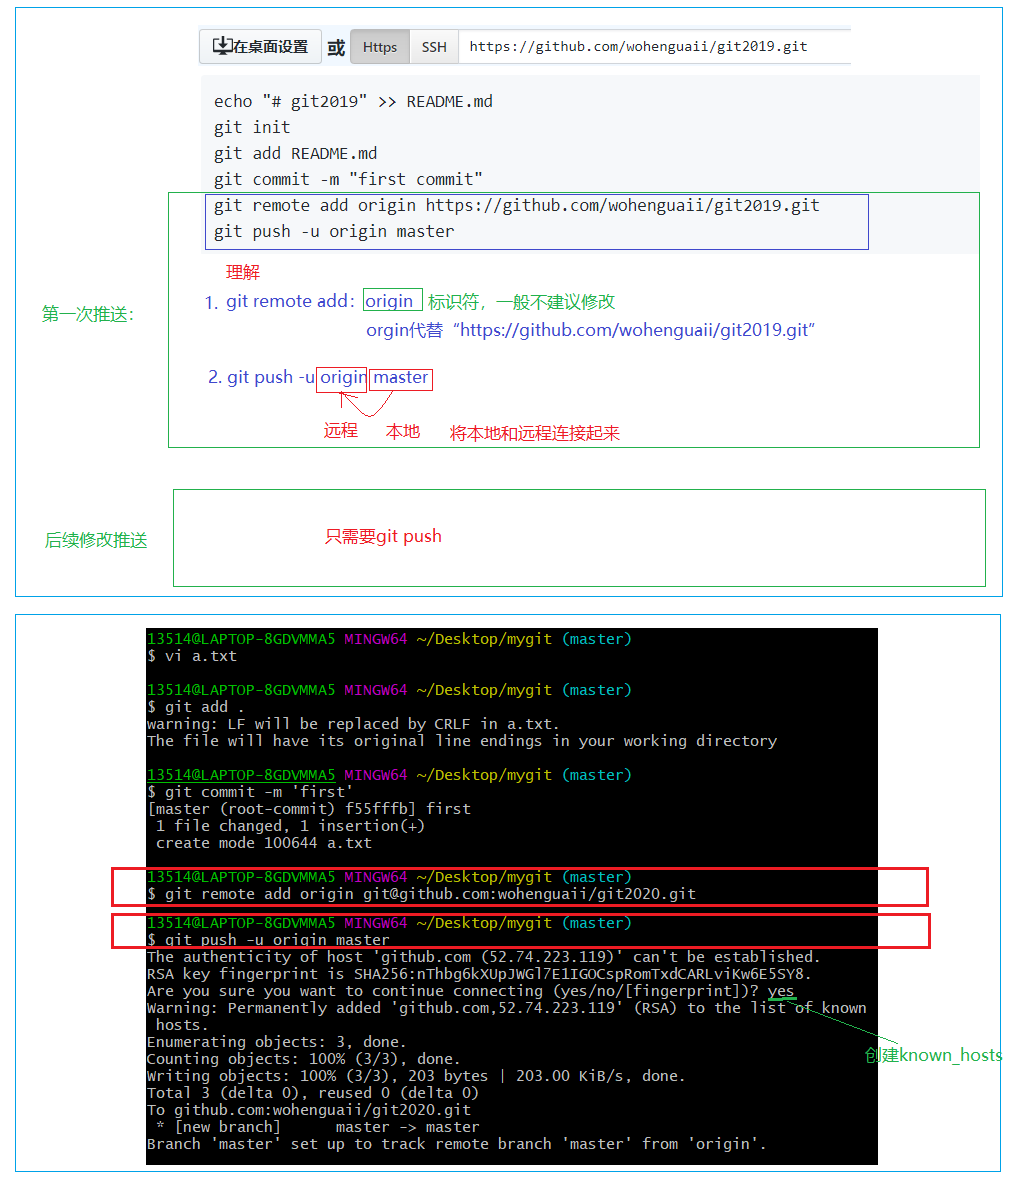Switch to the Https tab

(380, 47)
